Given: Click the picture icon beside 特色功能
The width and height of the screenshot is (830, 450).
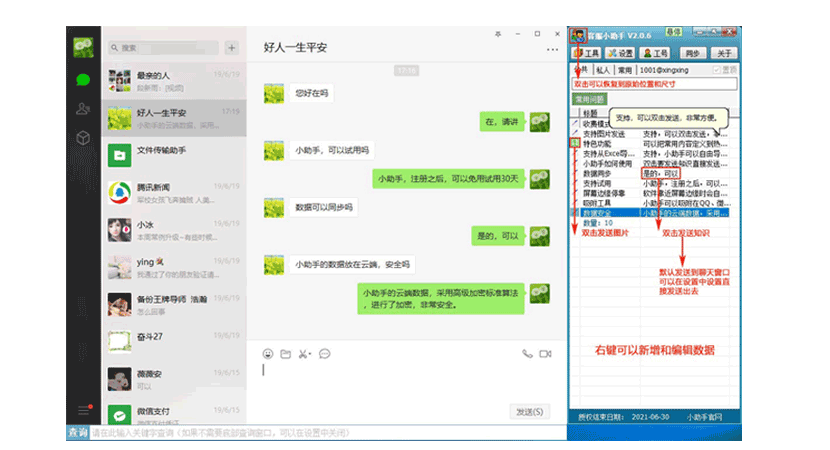Looking at the screenshot, I should (575, 143).
